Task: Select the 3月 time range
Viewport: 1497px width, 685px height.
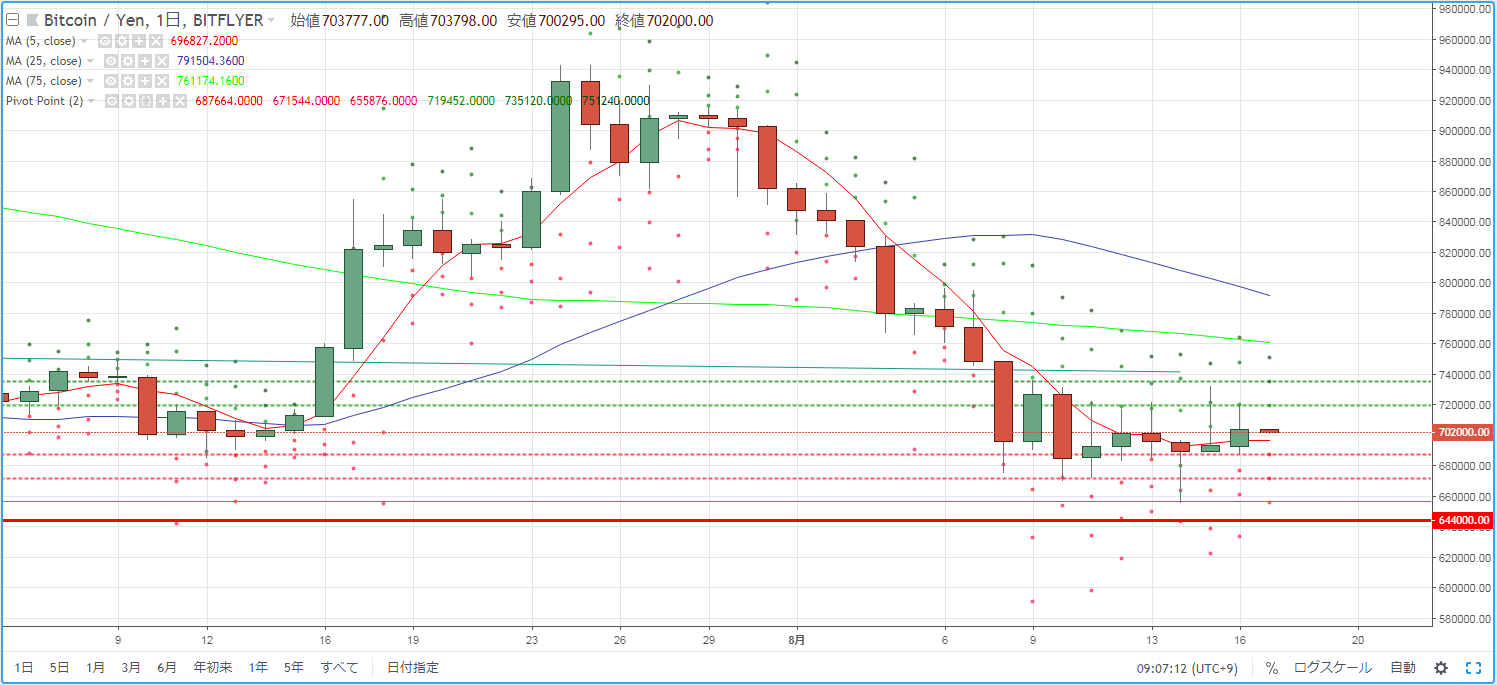Action: pyautogui.click(x=131, y=668)
